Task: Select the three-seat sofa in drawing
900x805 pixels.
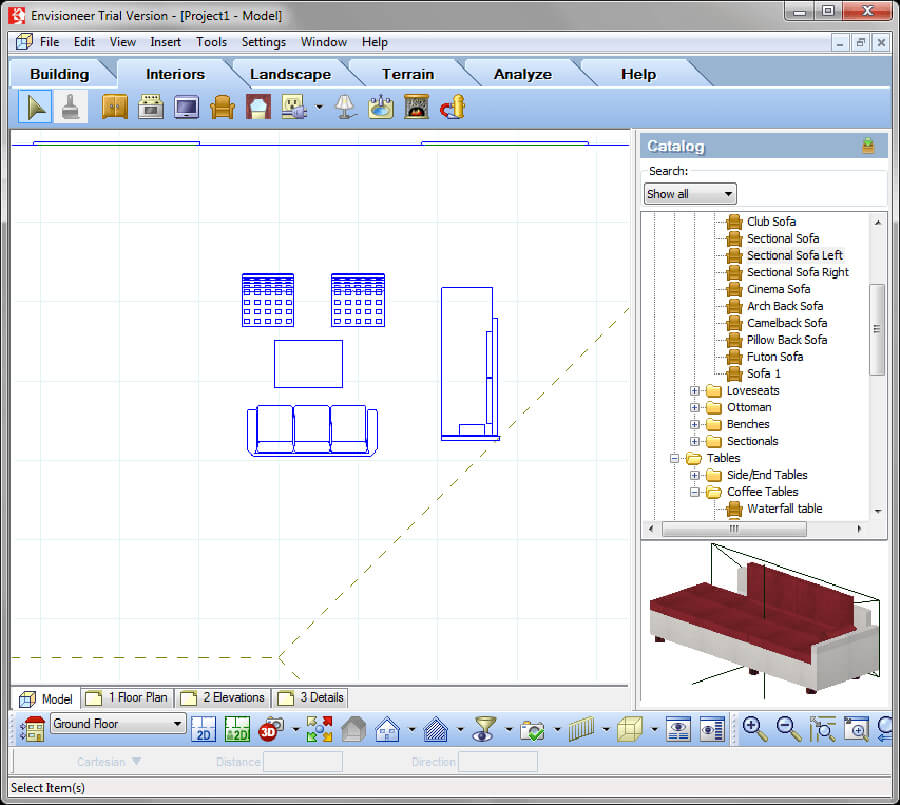Action: tap(312, 431)
